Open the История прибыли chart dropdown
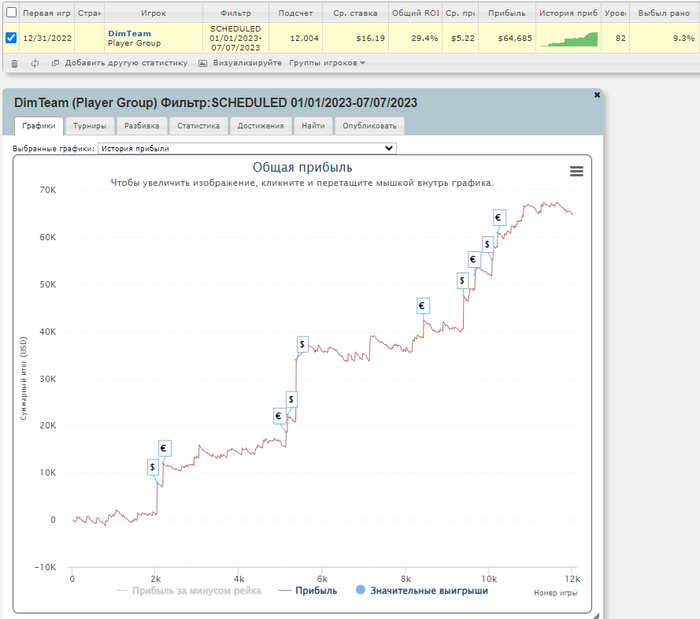 pos(247,149)
